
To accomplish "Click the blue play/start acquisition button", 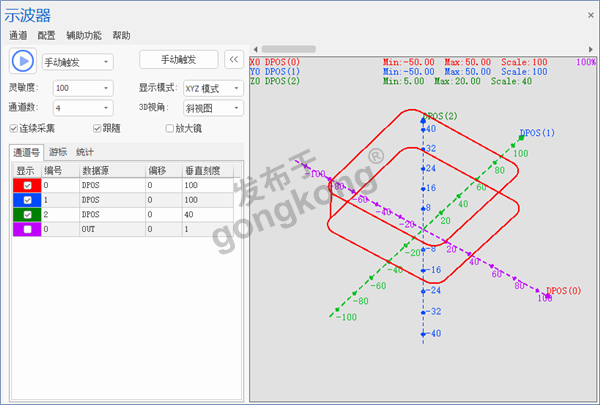I will coord(22,60).
